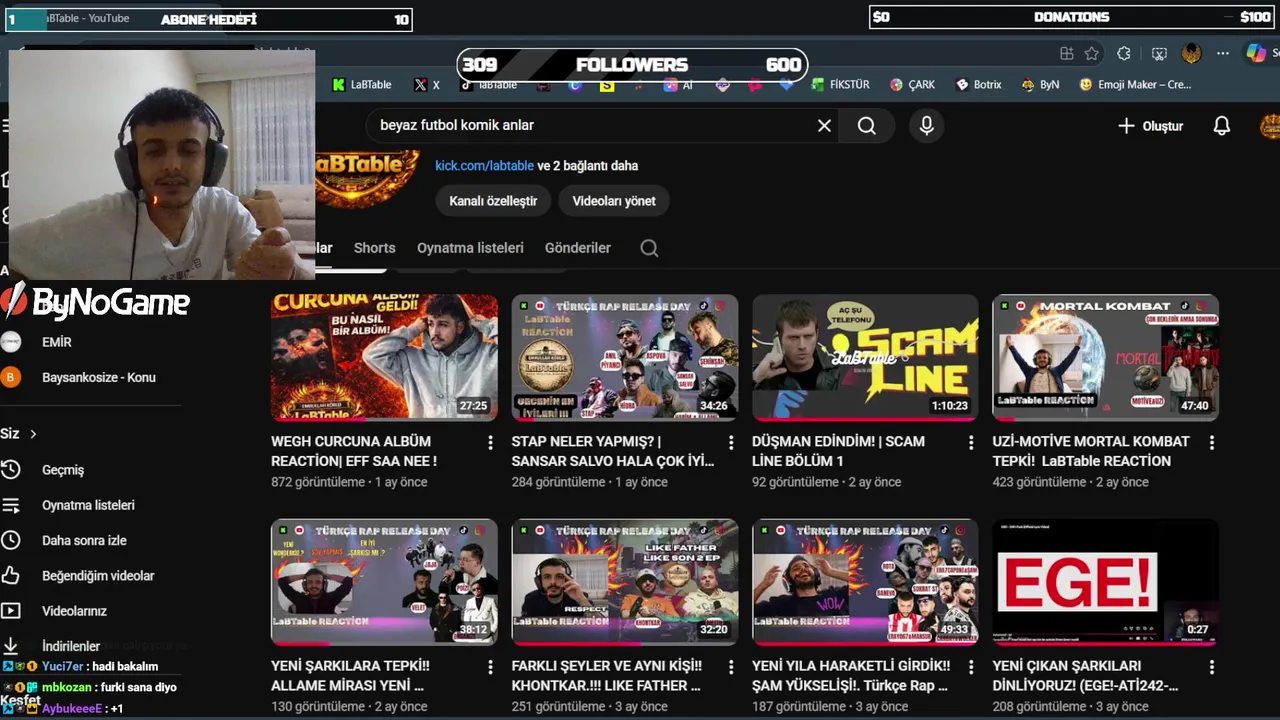The height and width of the screenshot is (720, 1280).
Task: Open options menu for FARKLI ŞEYLER video
Action: pyautogui.click(x=731, y=667)
